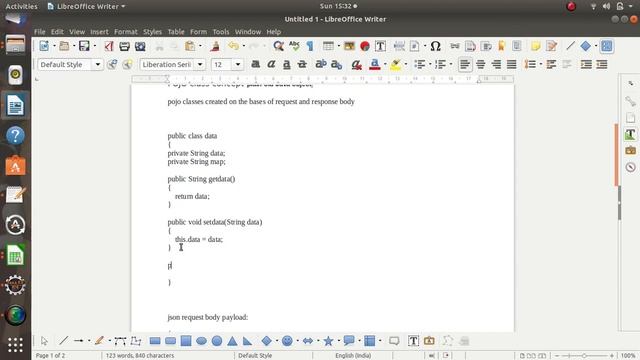
Task: Toggle Underline formatting
Action: [x=287, y=64]
